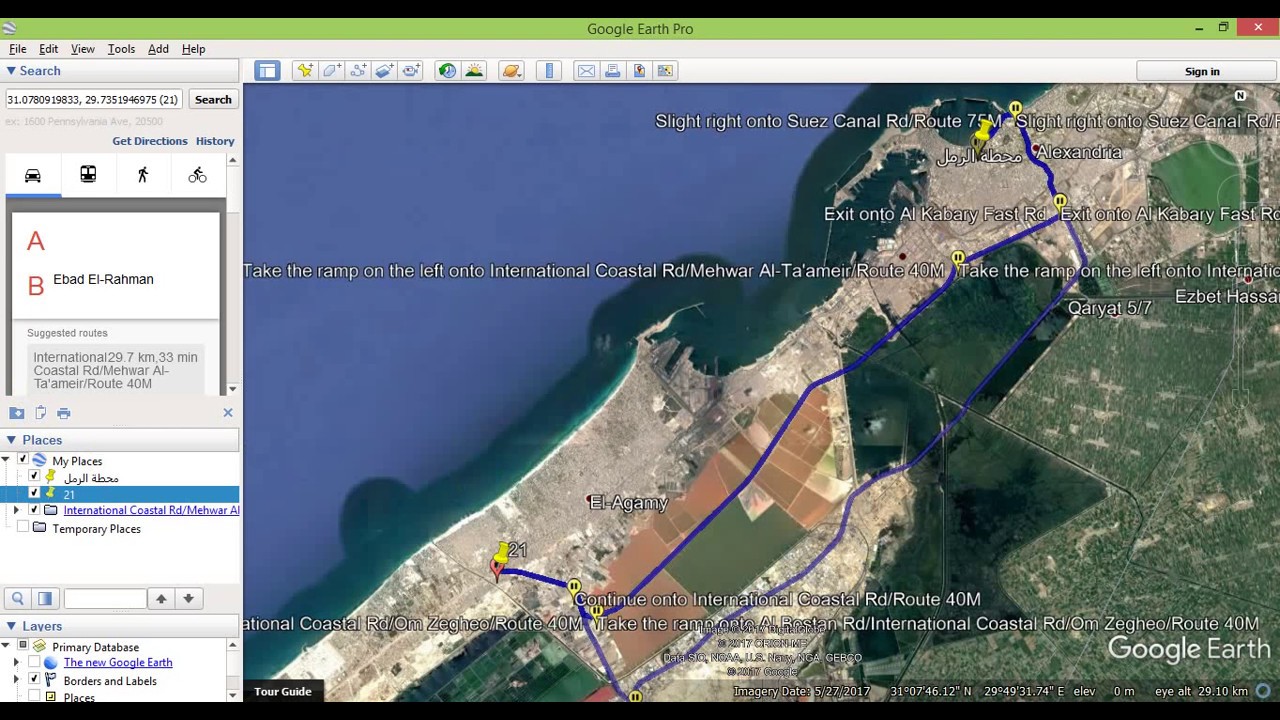Open the Edit menu
This screenshot has height=720, width=1280.
(48, 48)
